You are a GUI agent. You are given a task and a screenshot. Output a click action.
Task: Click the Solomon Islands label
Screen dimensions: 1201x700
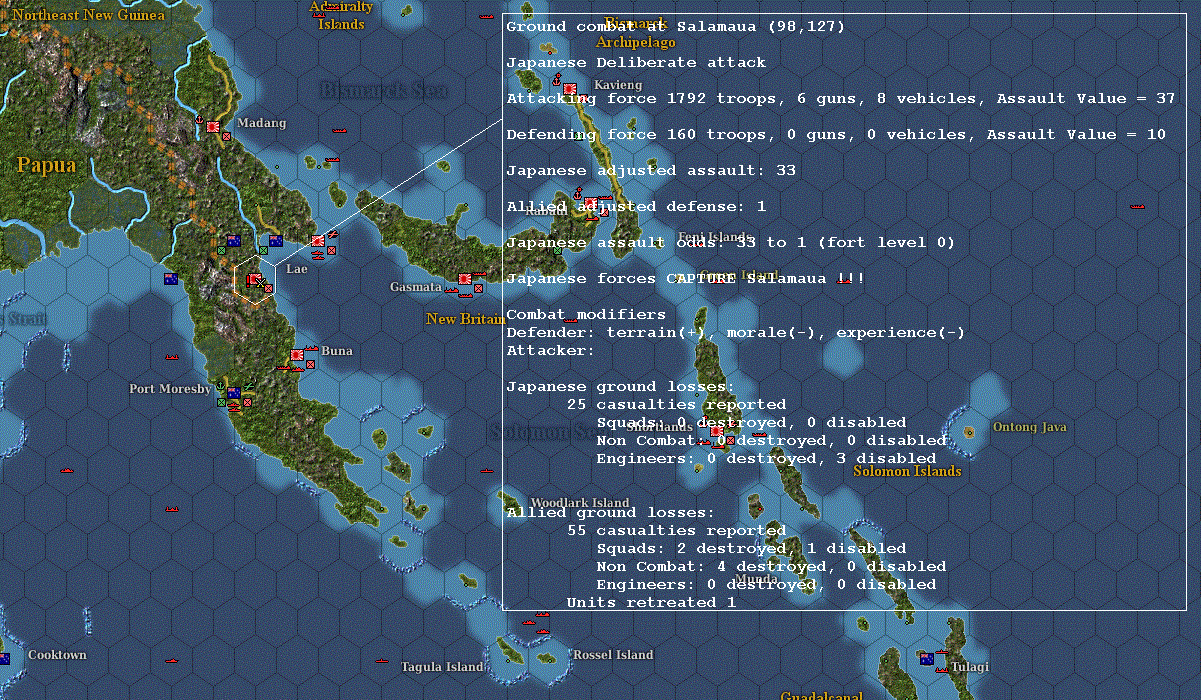pyautogui.click(x=907, y=471)
